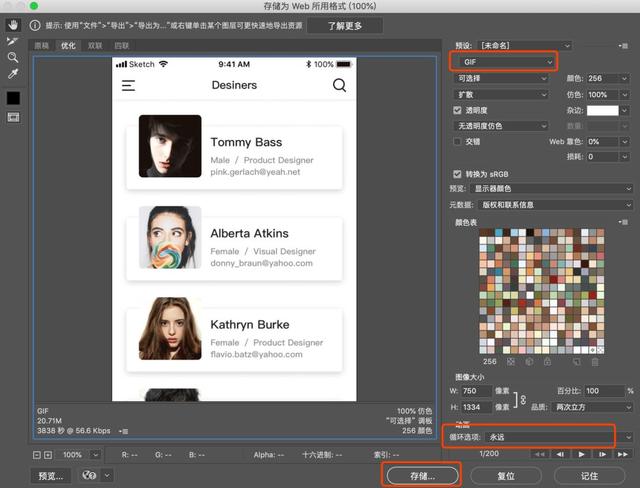The width and height of the screenshot is (640, 488).
Task: Click the black eyedropper color swatch
Action: (14, 98)
